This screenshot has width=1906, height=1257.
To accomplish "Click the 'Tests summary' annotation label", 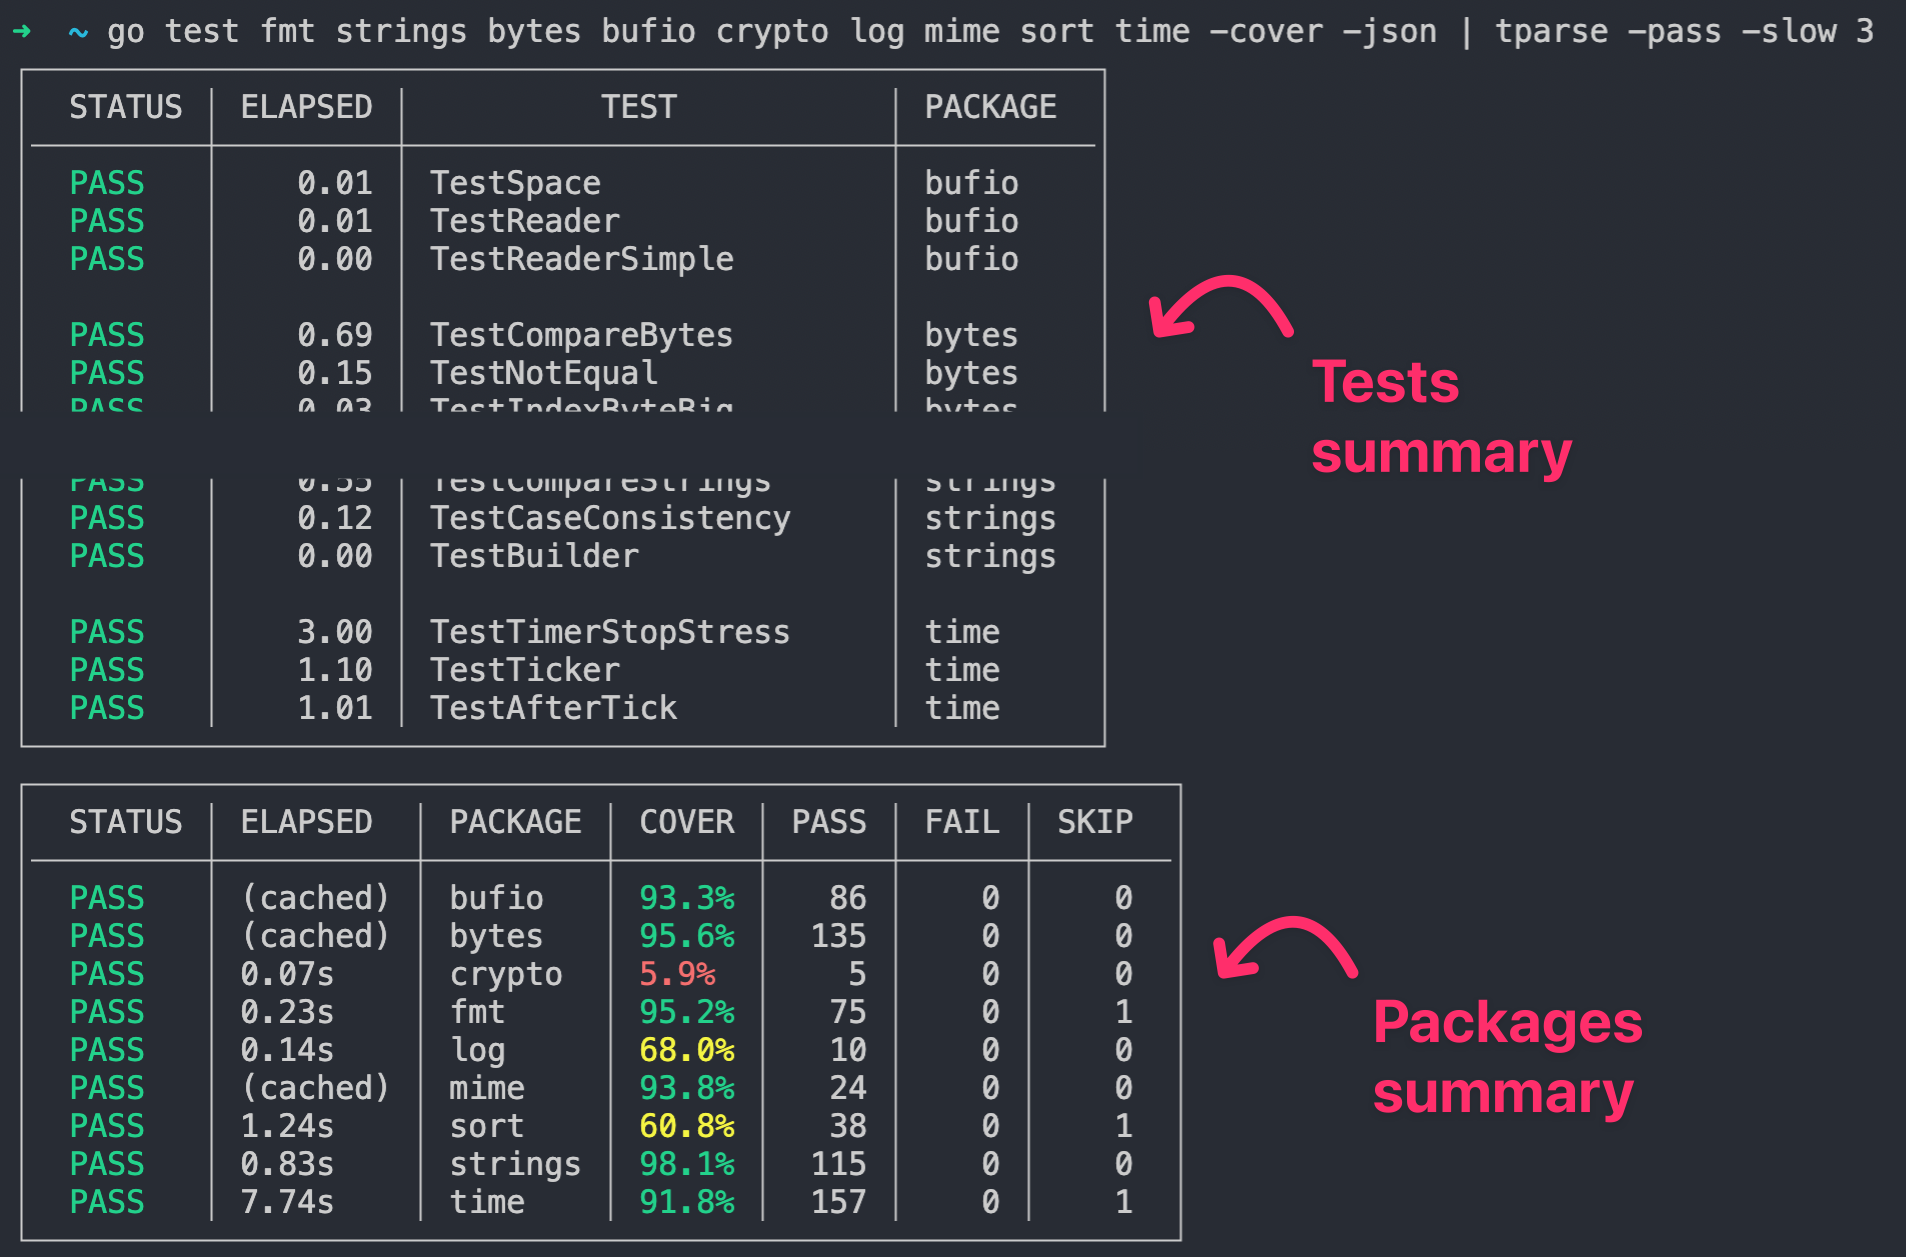I will point(1440,418).
